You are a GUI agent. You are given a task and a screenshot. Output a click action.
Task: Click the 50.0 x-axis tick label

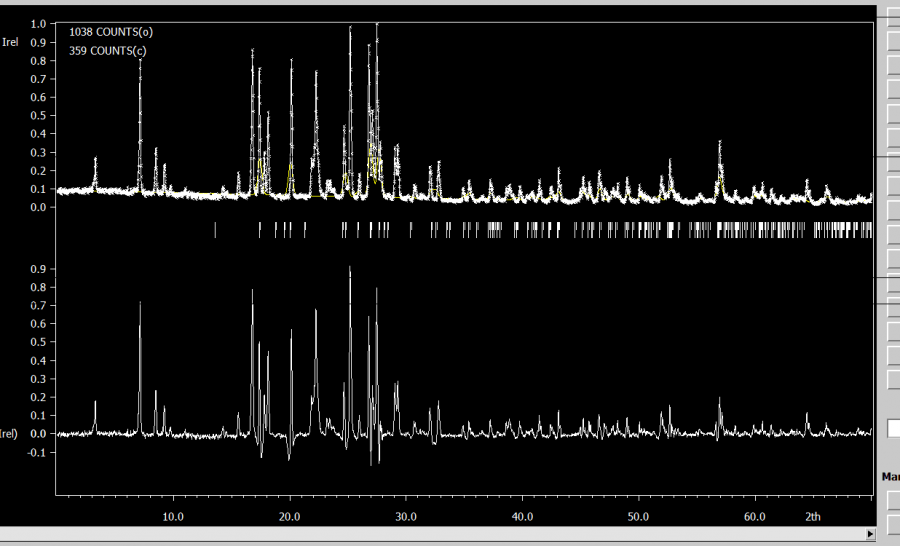click(x=638, y=517)
